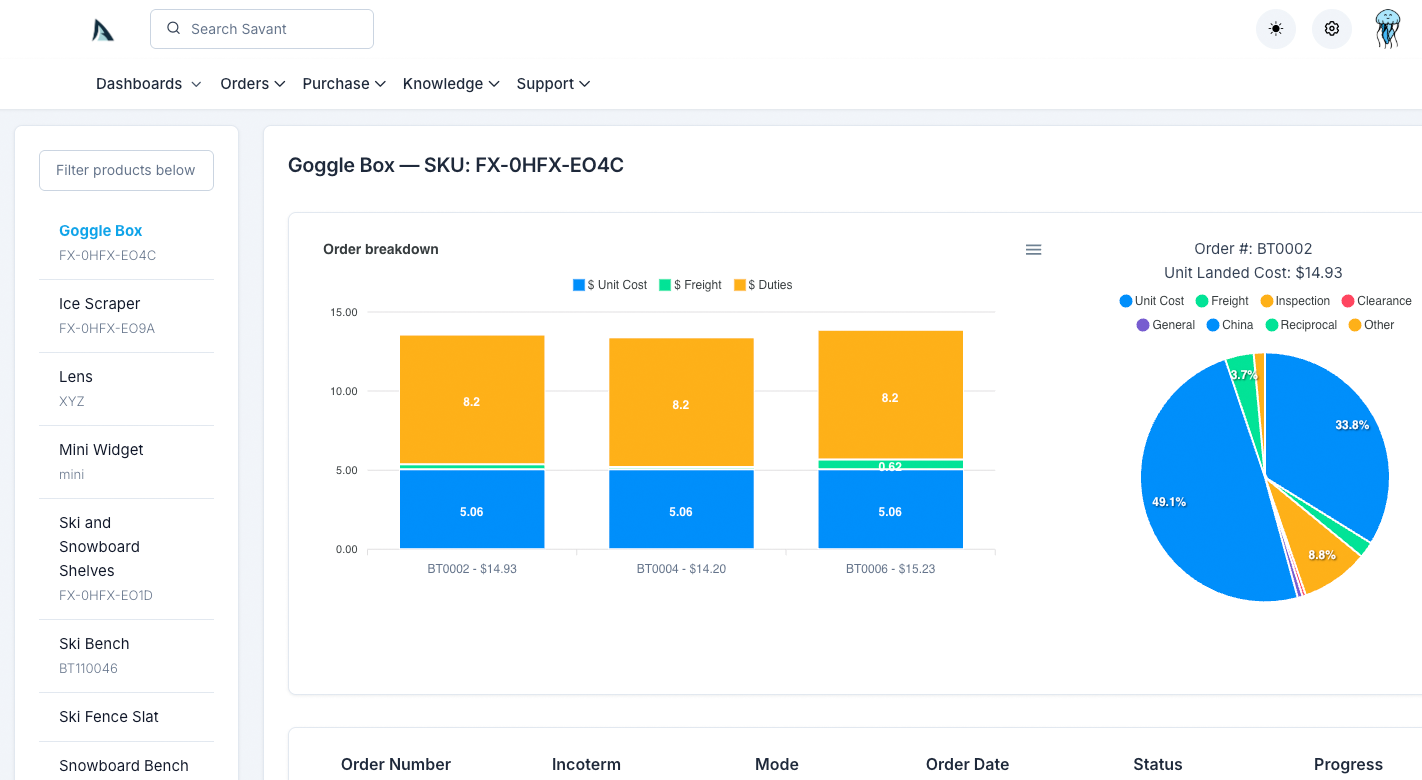The width and height of the screenshot is (1422, 780).
Task: Open the Support menu
Action: click(x=553, y=84)
